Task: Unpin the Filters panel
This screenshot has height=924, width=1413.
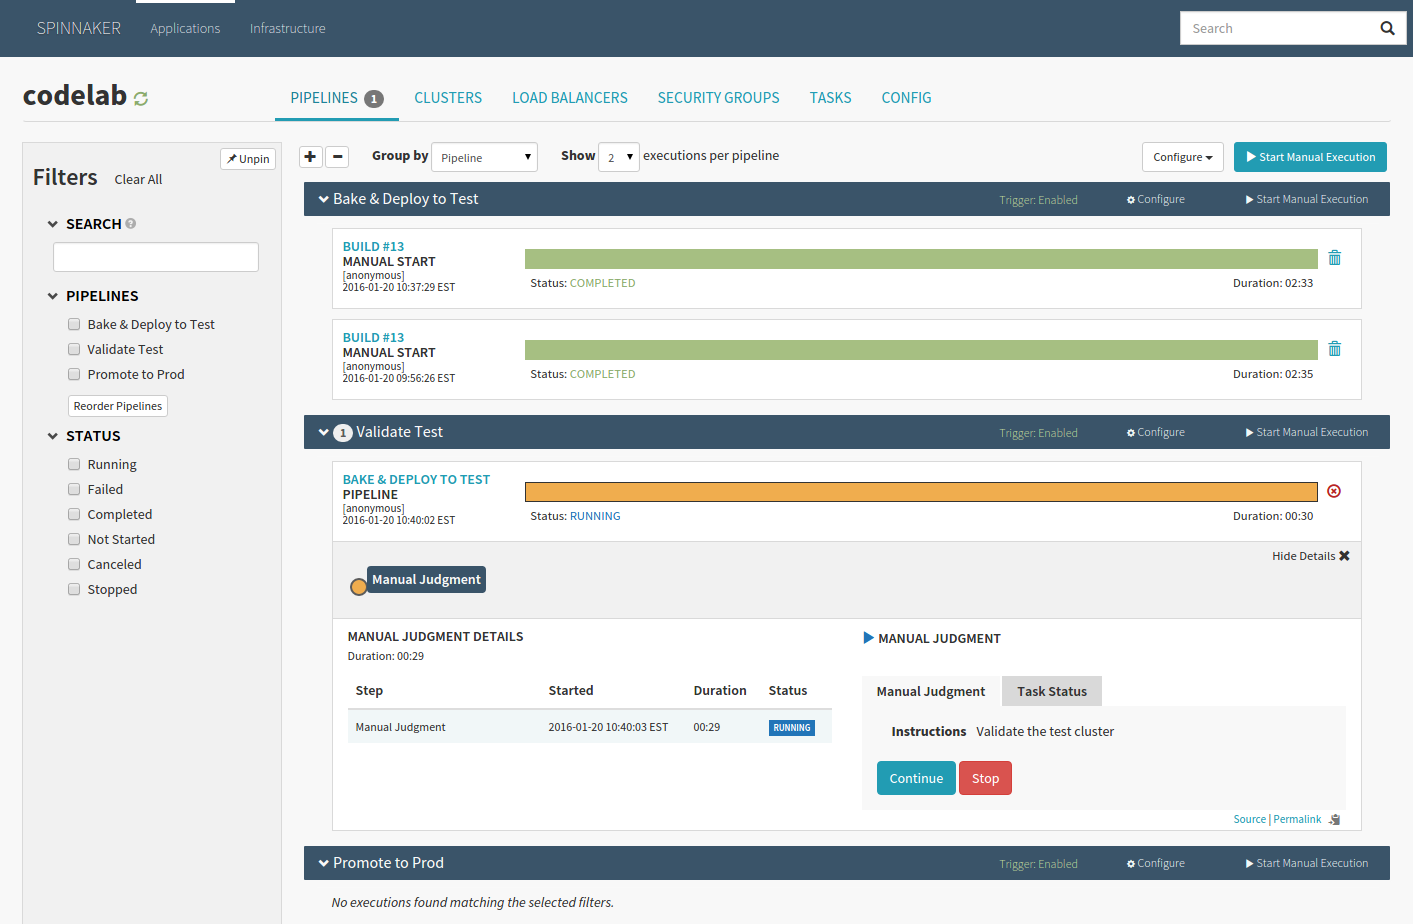Action: tap(248, 159)
